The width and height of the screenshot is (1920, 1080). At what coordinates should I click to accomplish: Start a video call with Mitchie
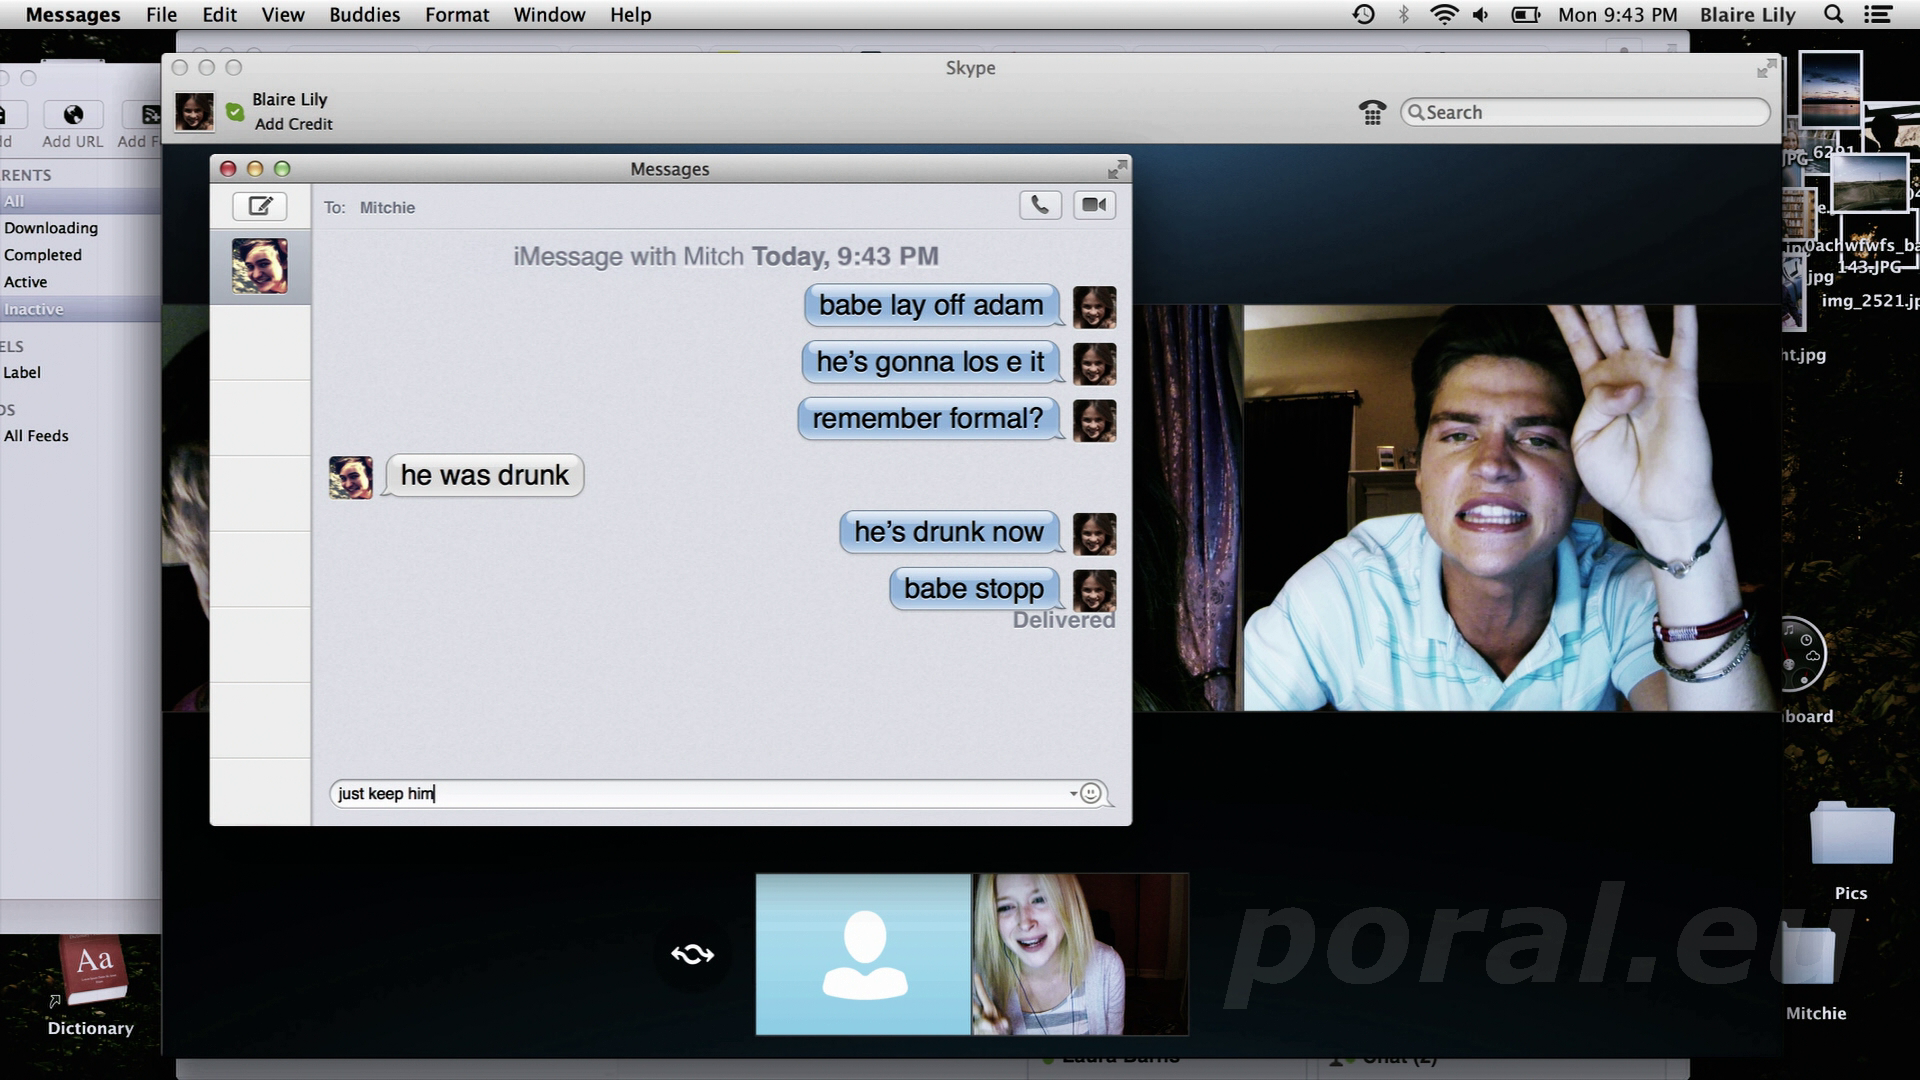pos(1094,205)
